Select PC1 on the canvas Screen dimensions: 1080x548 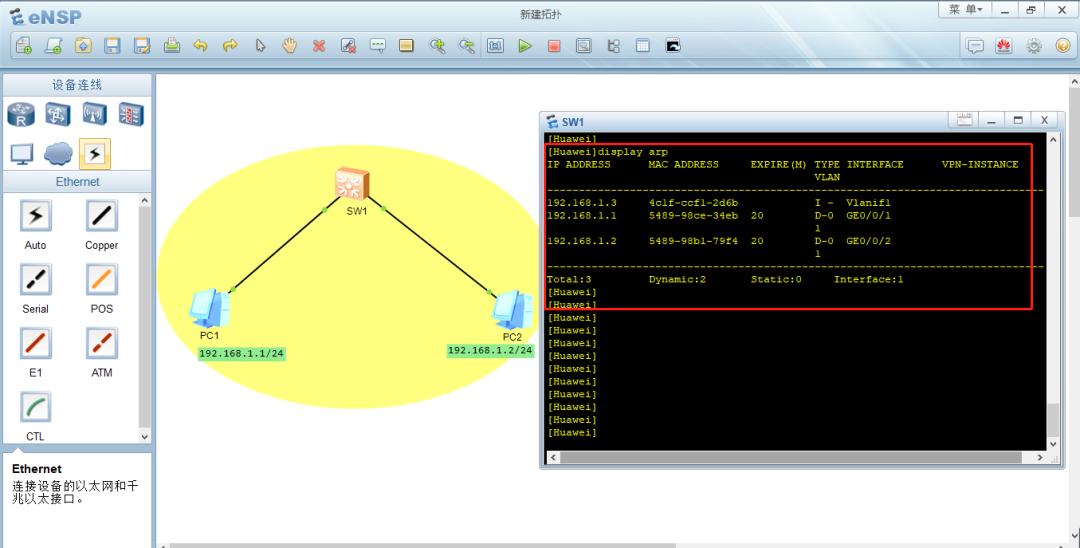(x=211, y=309)
